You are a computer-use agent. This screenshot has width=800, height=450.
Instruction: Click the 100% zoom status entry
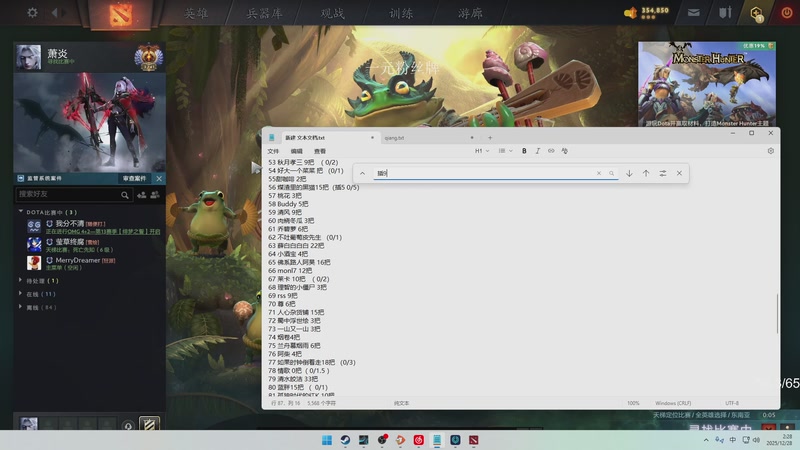[x=633, y=403]
